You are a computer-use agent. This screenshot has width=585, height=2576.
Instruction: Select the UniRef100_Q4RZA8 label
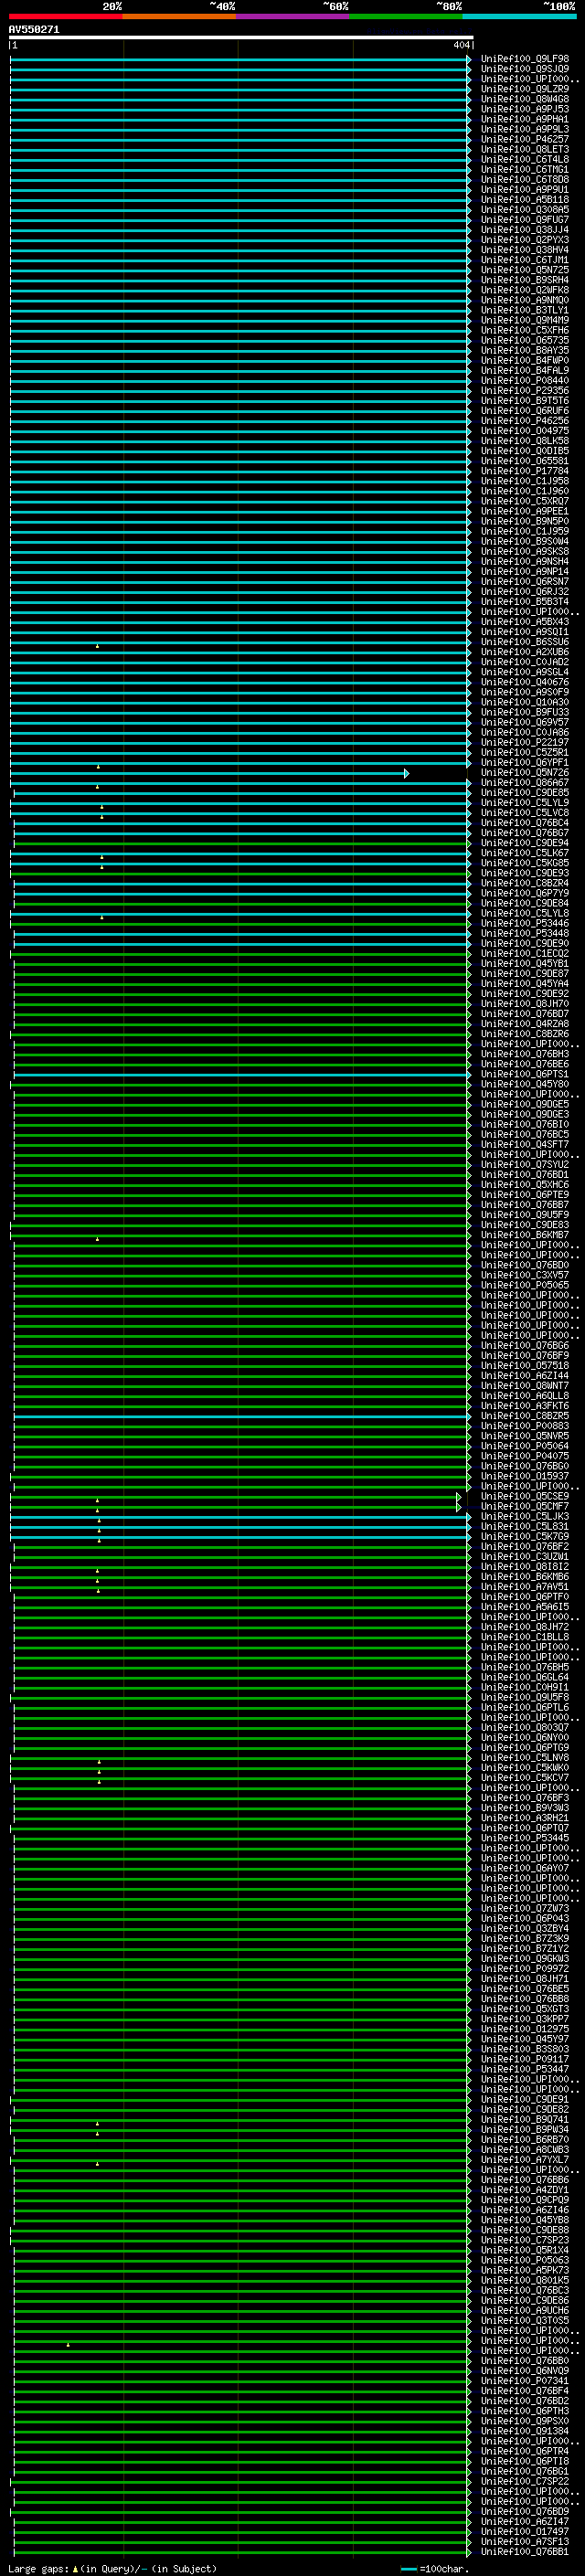click(x=525, y=1024)
